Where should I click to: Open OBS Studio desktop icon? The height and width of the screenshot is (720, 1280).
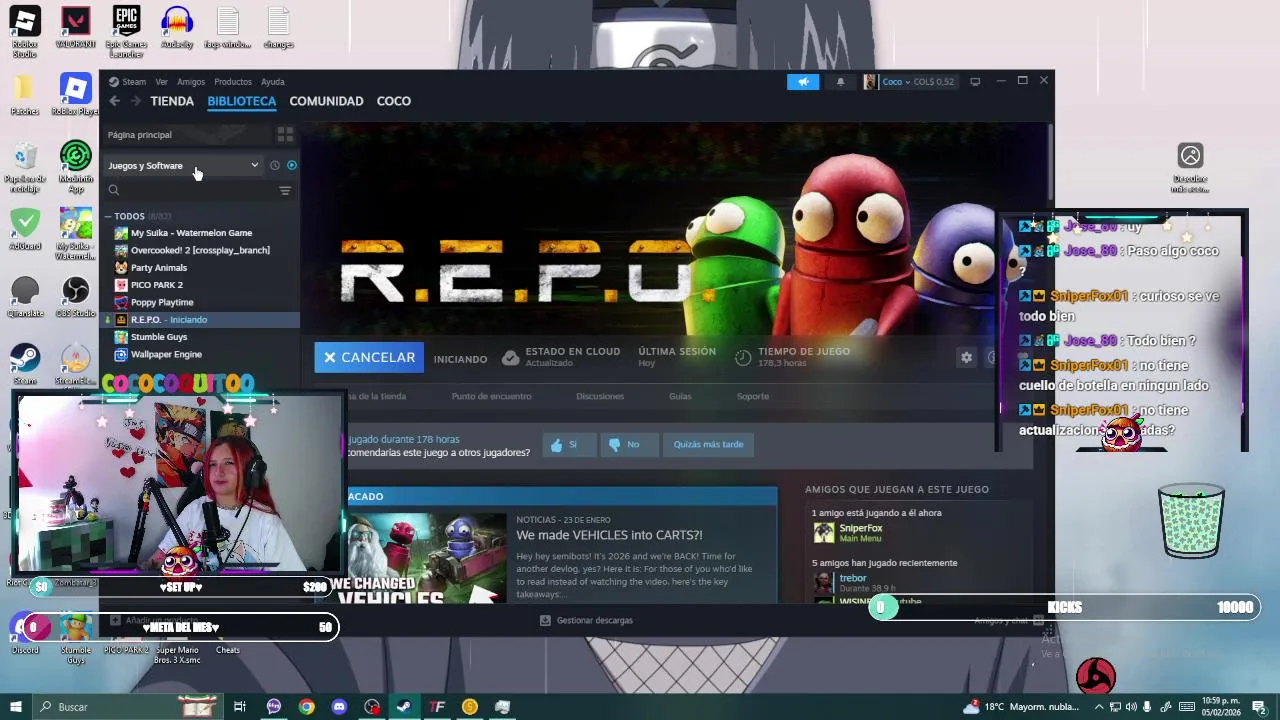pyautogui.click(x=75, y=297)
